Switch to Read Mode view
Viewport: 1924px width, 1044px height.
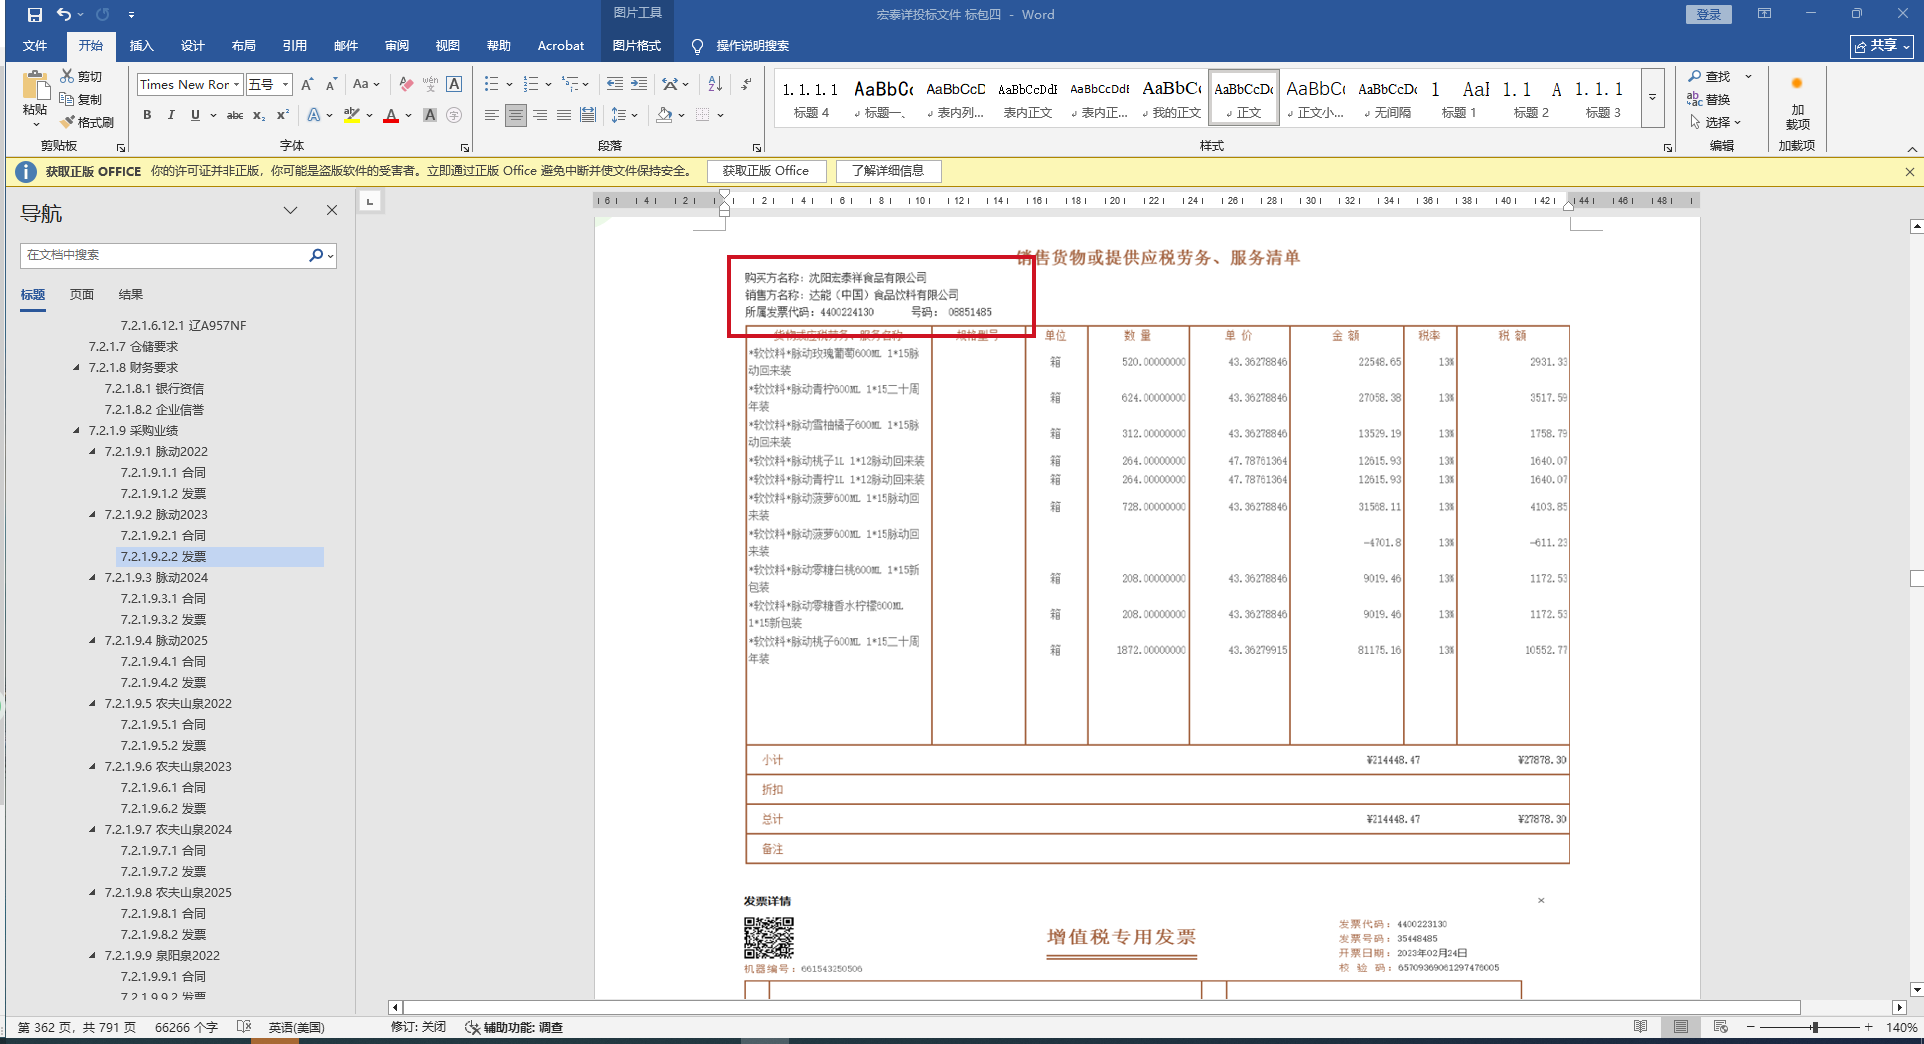tap(1640, 1027)
